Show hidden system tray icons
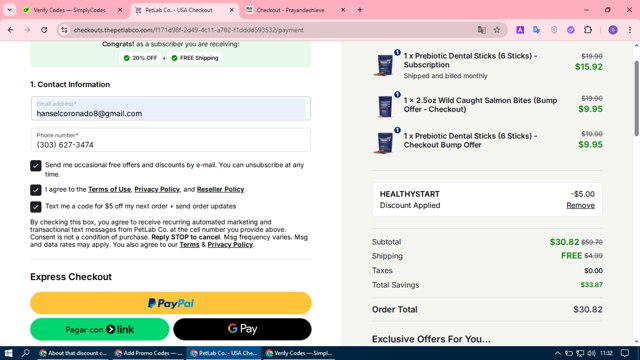The height and width of the screenshot is (360, 640). [557, 353]
